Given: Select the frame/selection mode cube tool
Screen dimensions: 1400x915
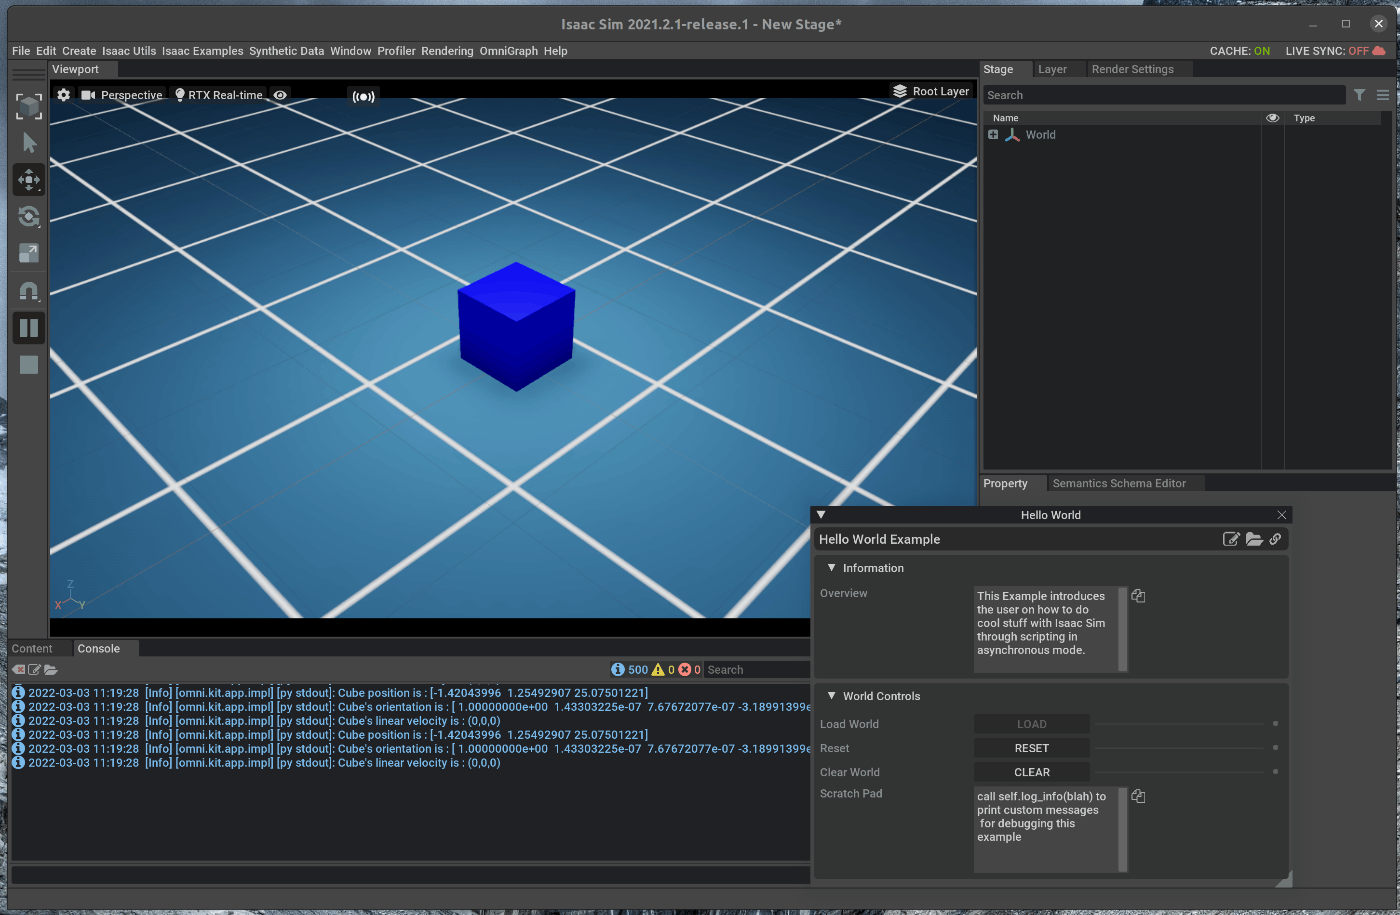Looking at the screenshot, I should (x=29, y=107).
